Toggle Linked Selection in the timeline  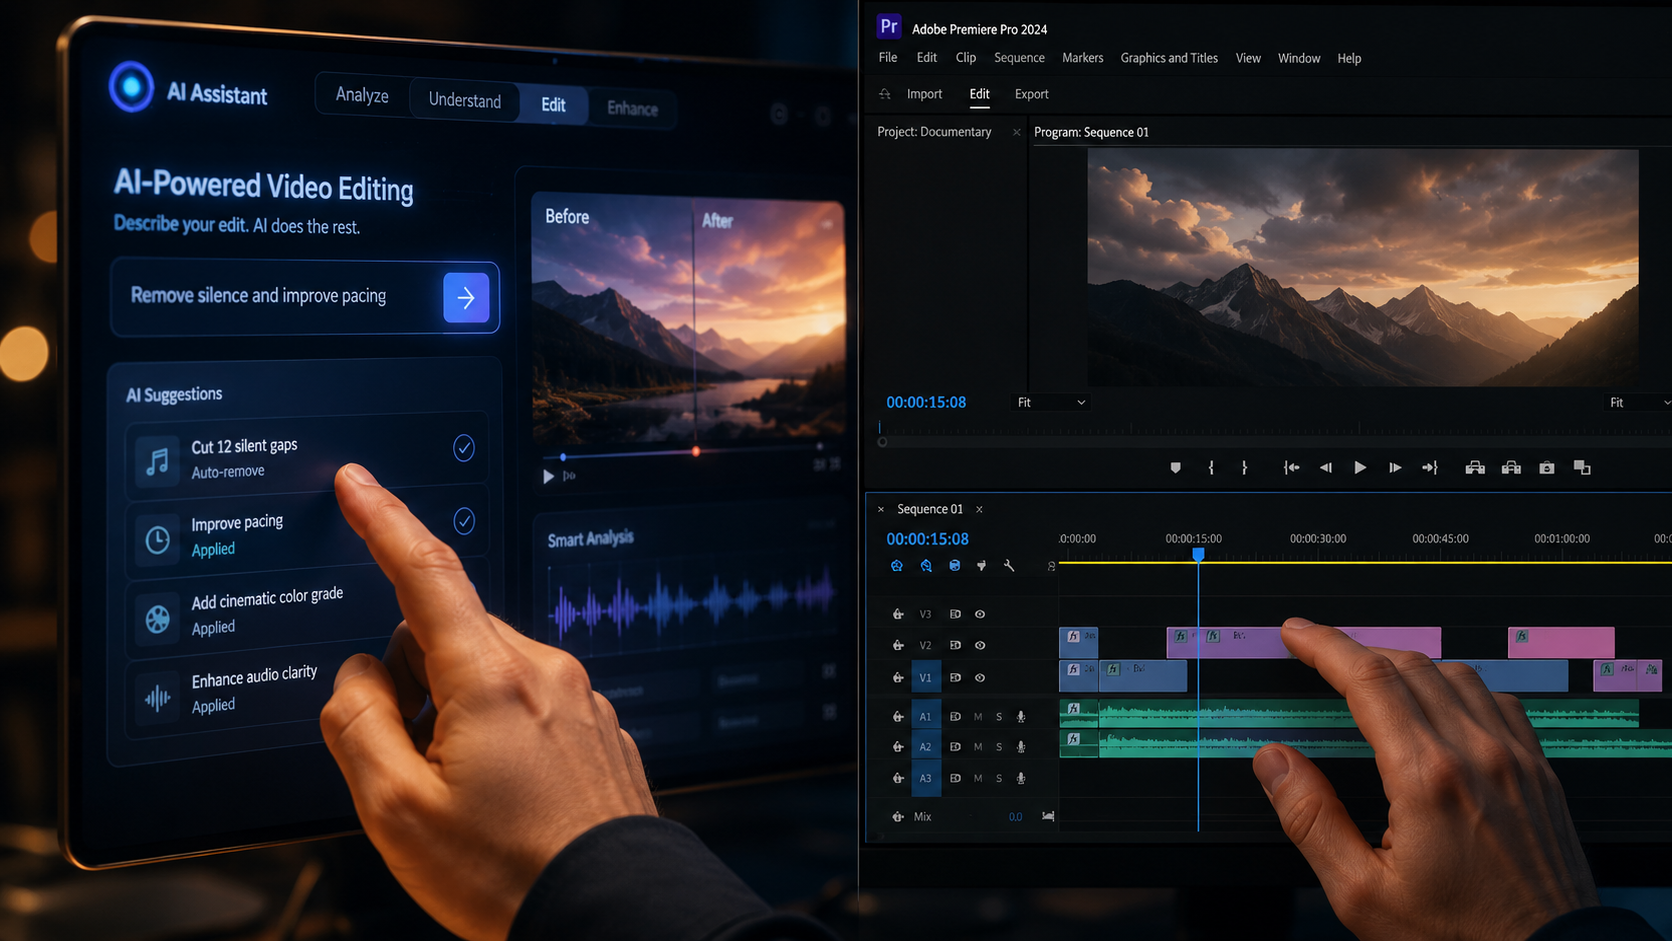(955, 566)
